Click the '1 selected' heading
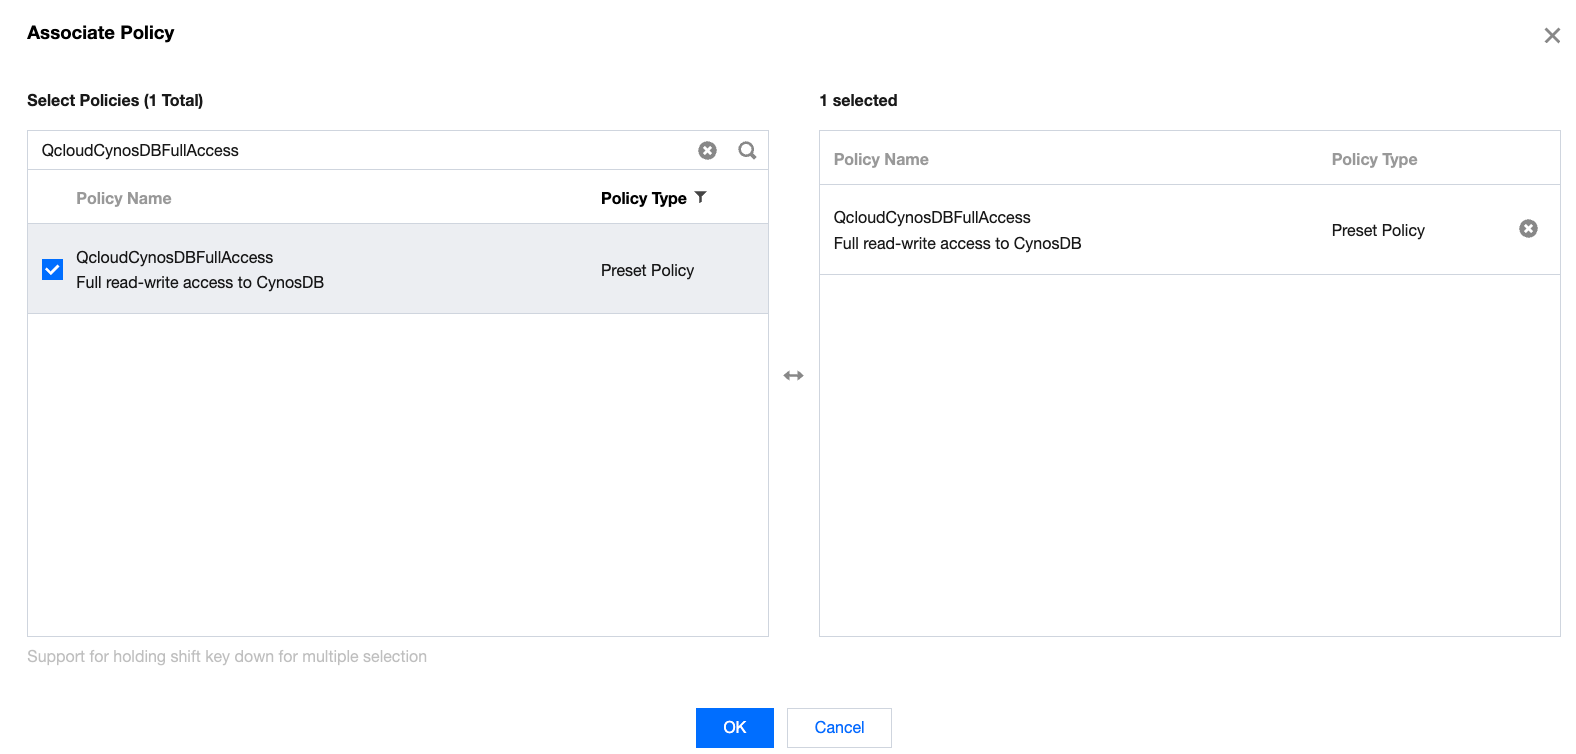1576x754 pixels. click(x=858, y=100)
